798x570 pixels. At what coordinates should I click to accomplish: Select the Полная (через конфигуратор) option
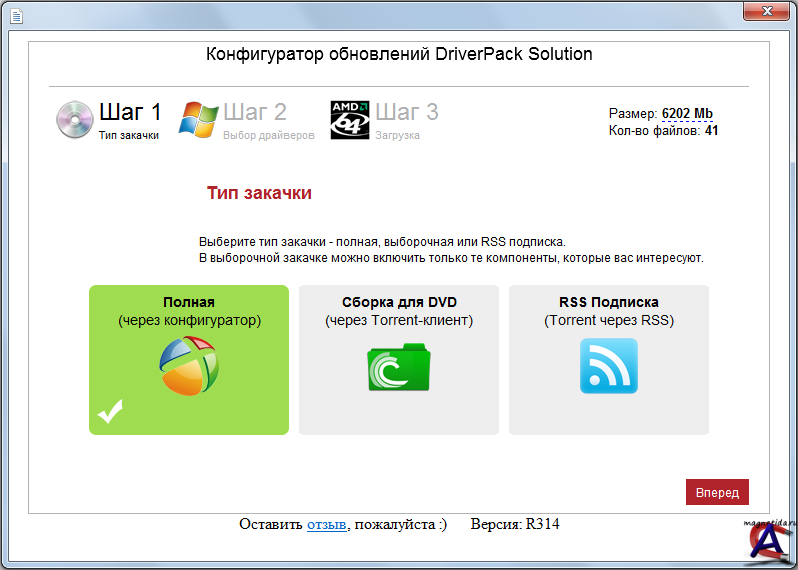[189, 311]
